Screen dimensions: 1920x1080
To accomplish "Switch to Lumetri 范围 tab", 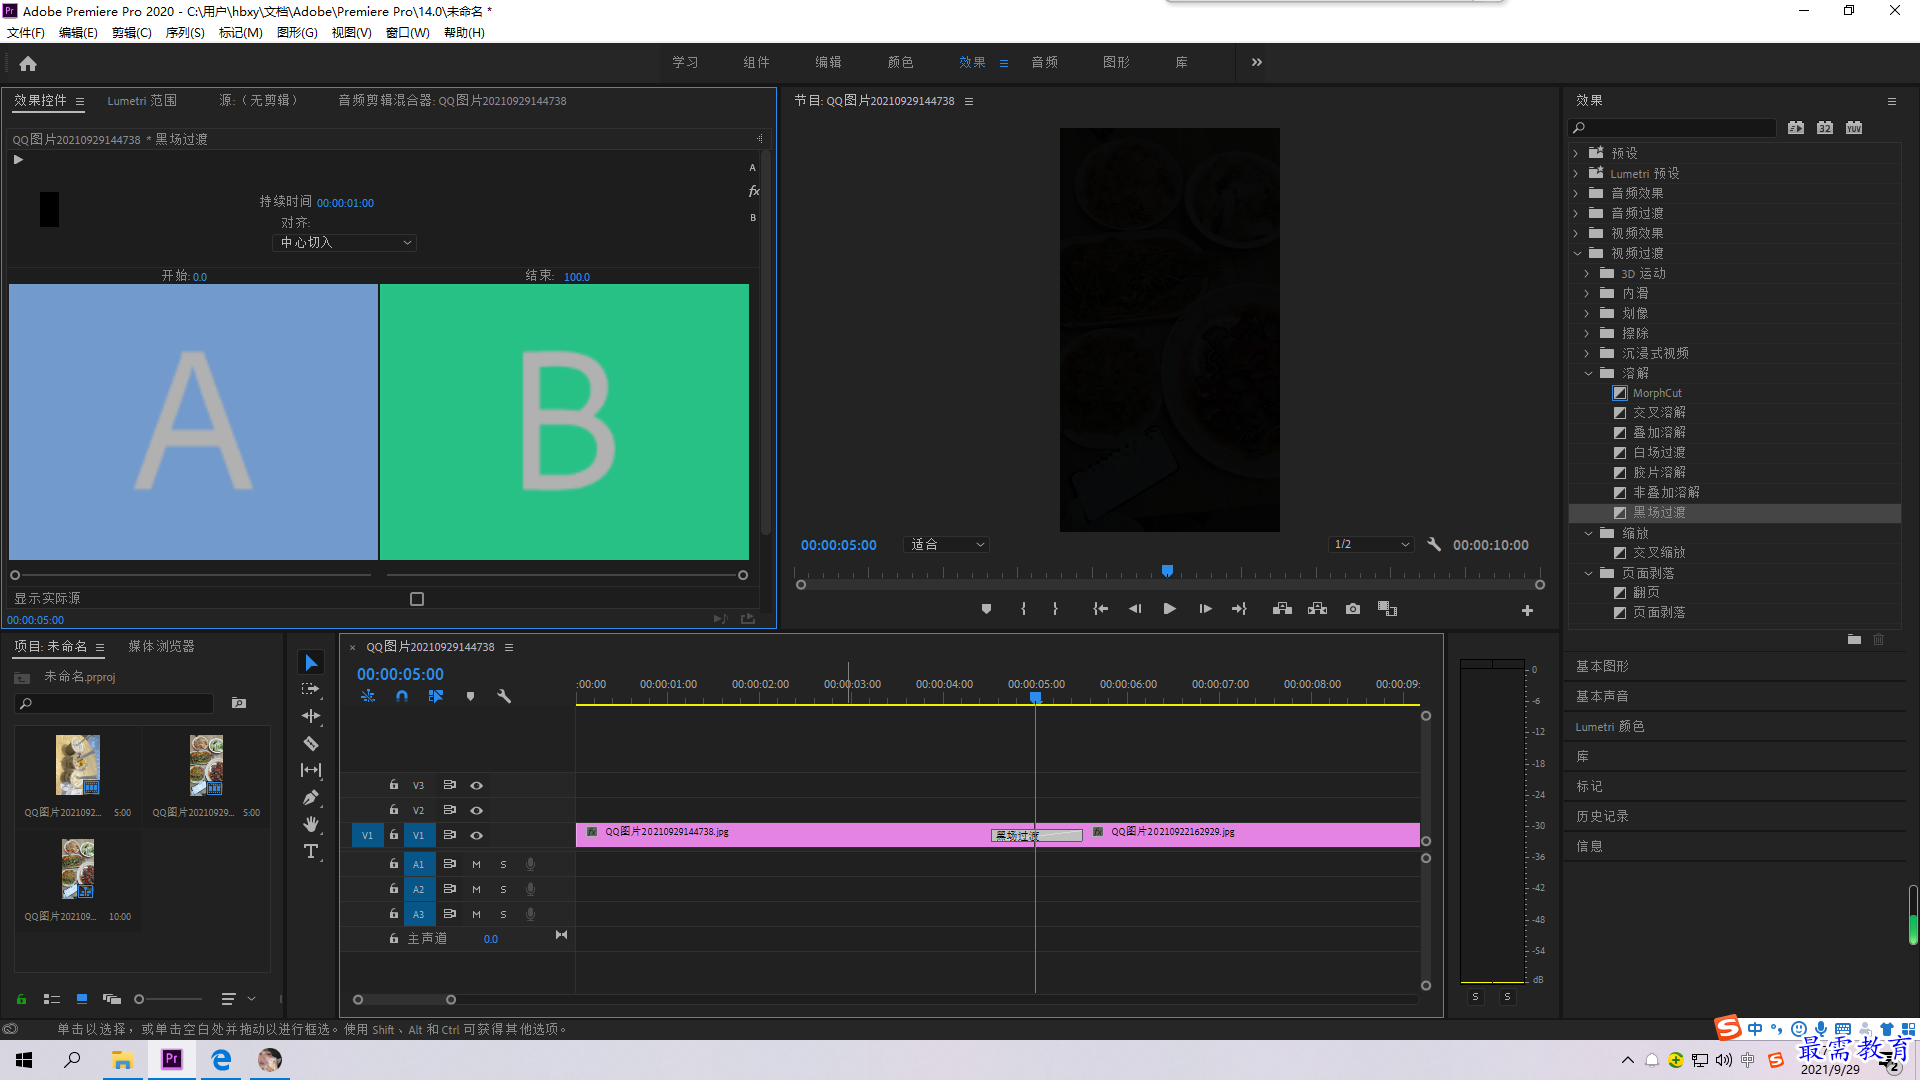I will (142, 100).
